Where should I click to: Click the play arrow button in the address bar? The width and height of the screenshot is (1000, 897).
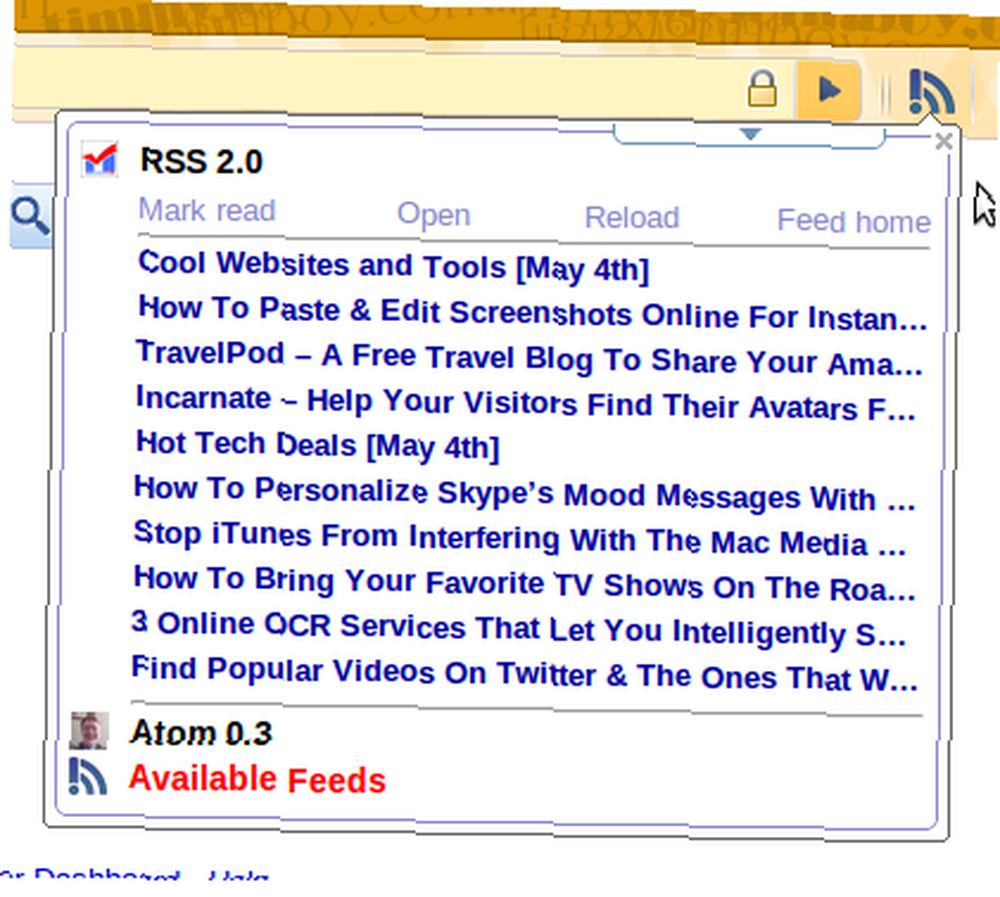(x=828, y=90)
